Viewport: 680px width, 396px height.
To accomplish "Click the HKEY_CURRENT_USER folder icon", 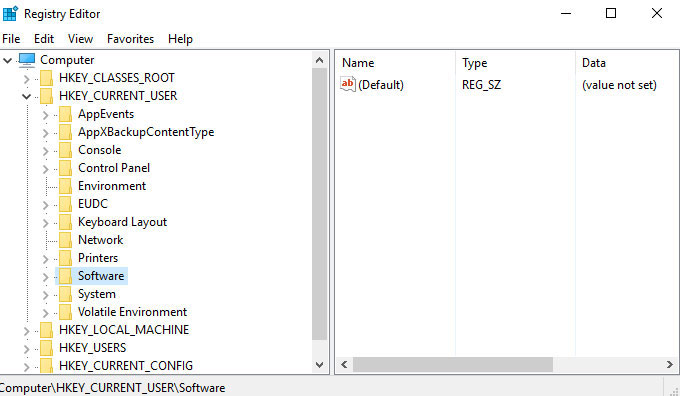I will (46, 96).
